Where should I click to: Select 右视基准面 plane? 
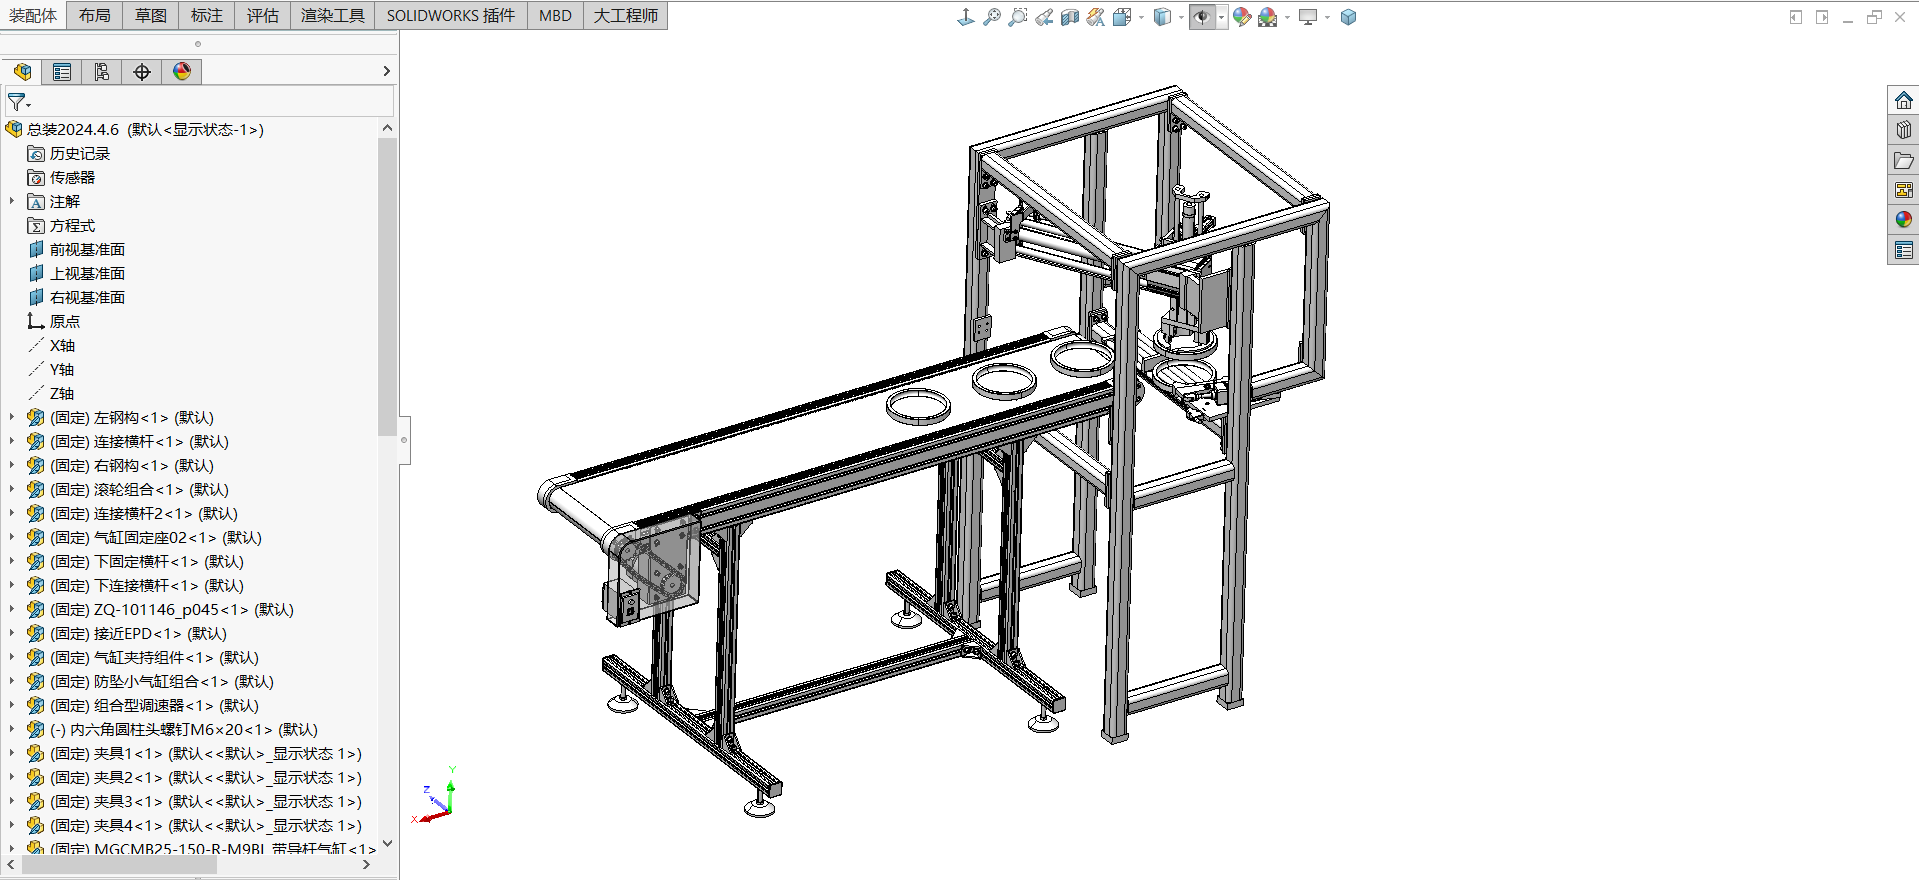point(87,297)
